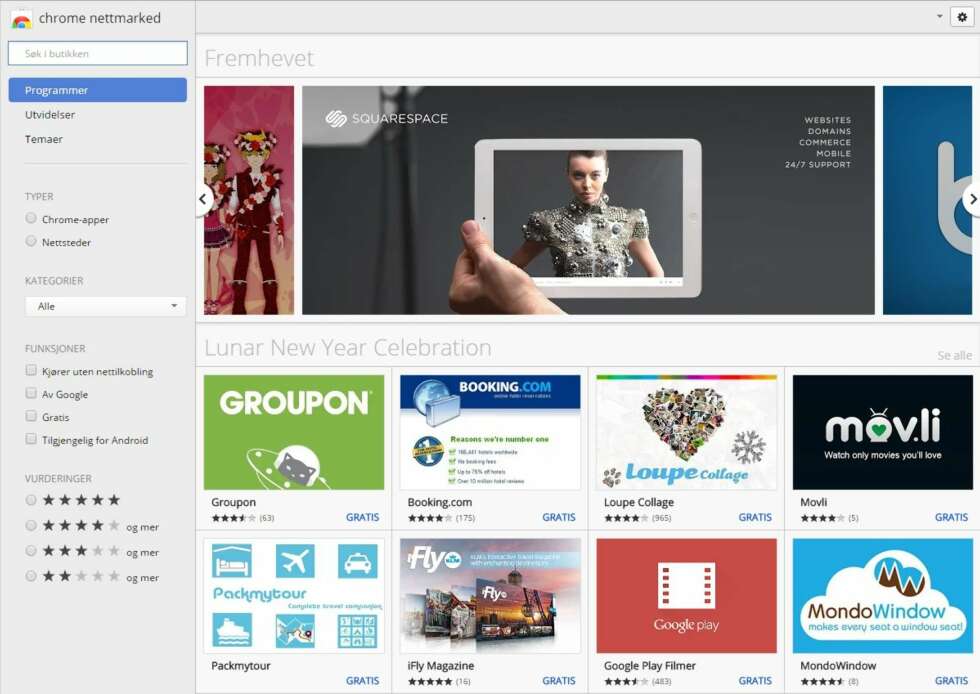The height and width of the screenshot is (694, 980).
Task: Select the five-star rating filter
Action: click(31, 500)
